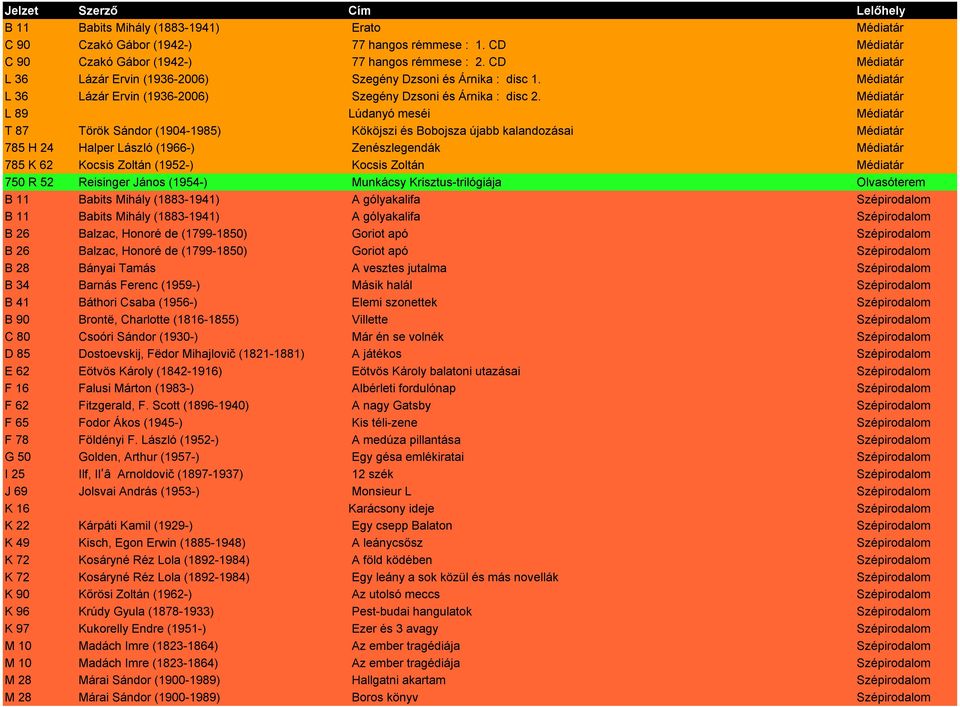Select the title Egy csepp Balaton
This screenshot has width=960, height=707.
pyautogui.click(x=402, y=525)
